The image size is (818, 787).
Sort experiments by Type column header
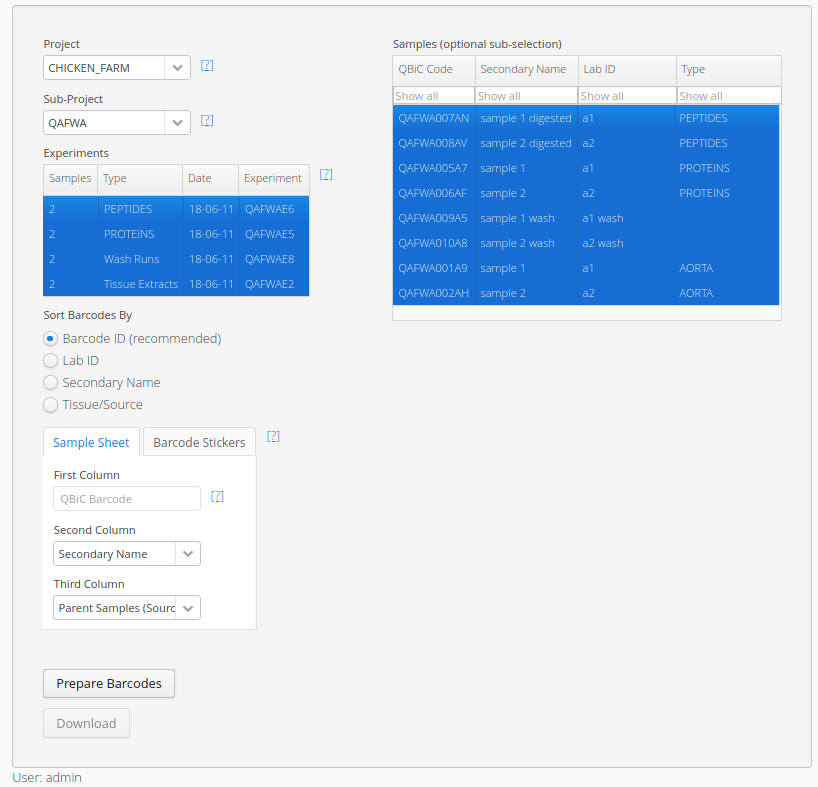(x=140, y=178)
